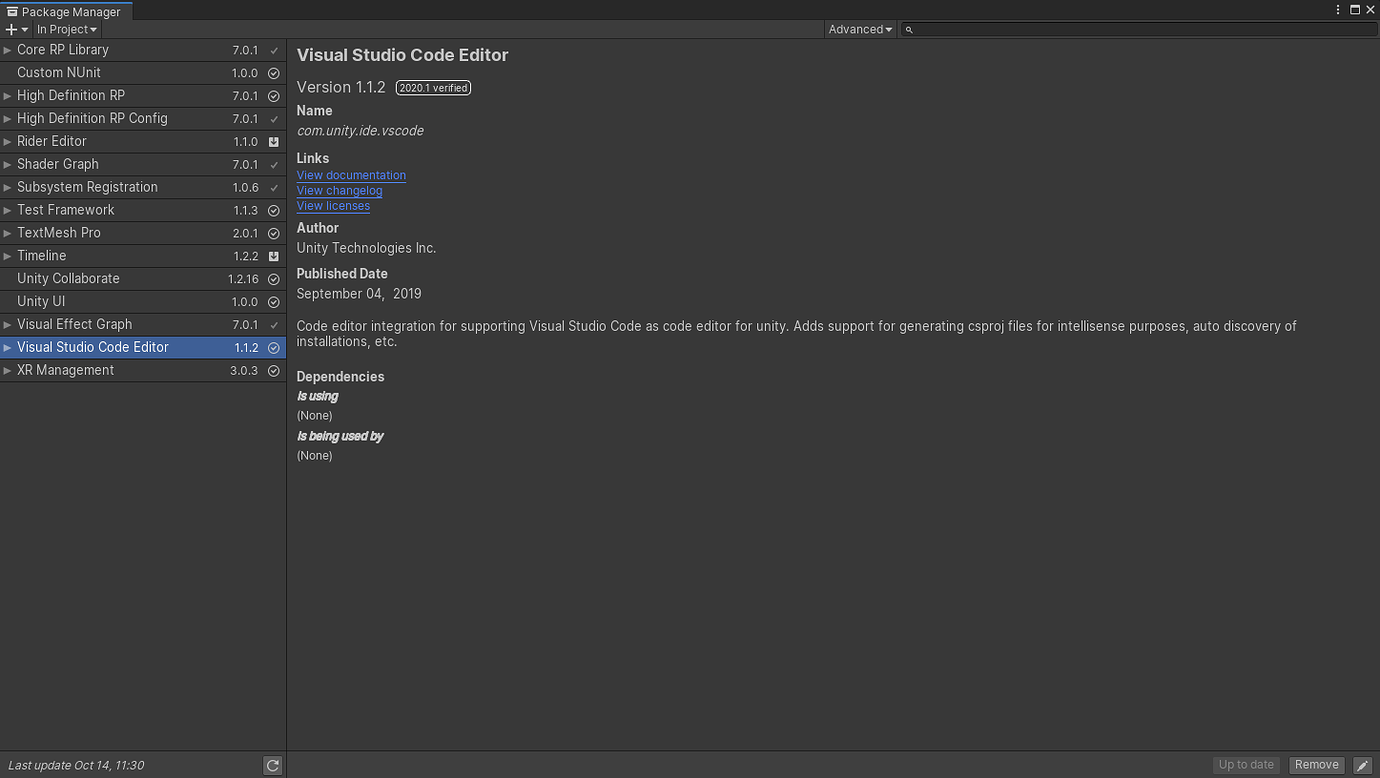
Task: Click the Timeline update-available icon
Action: (273, 256)
